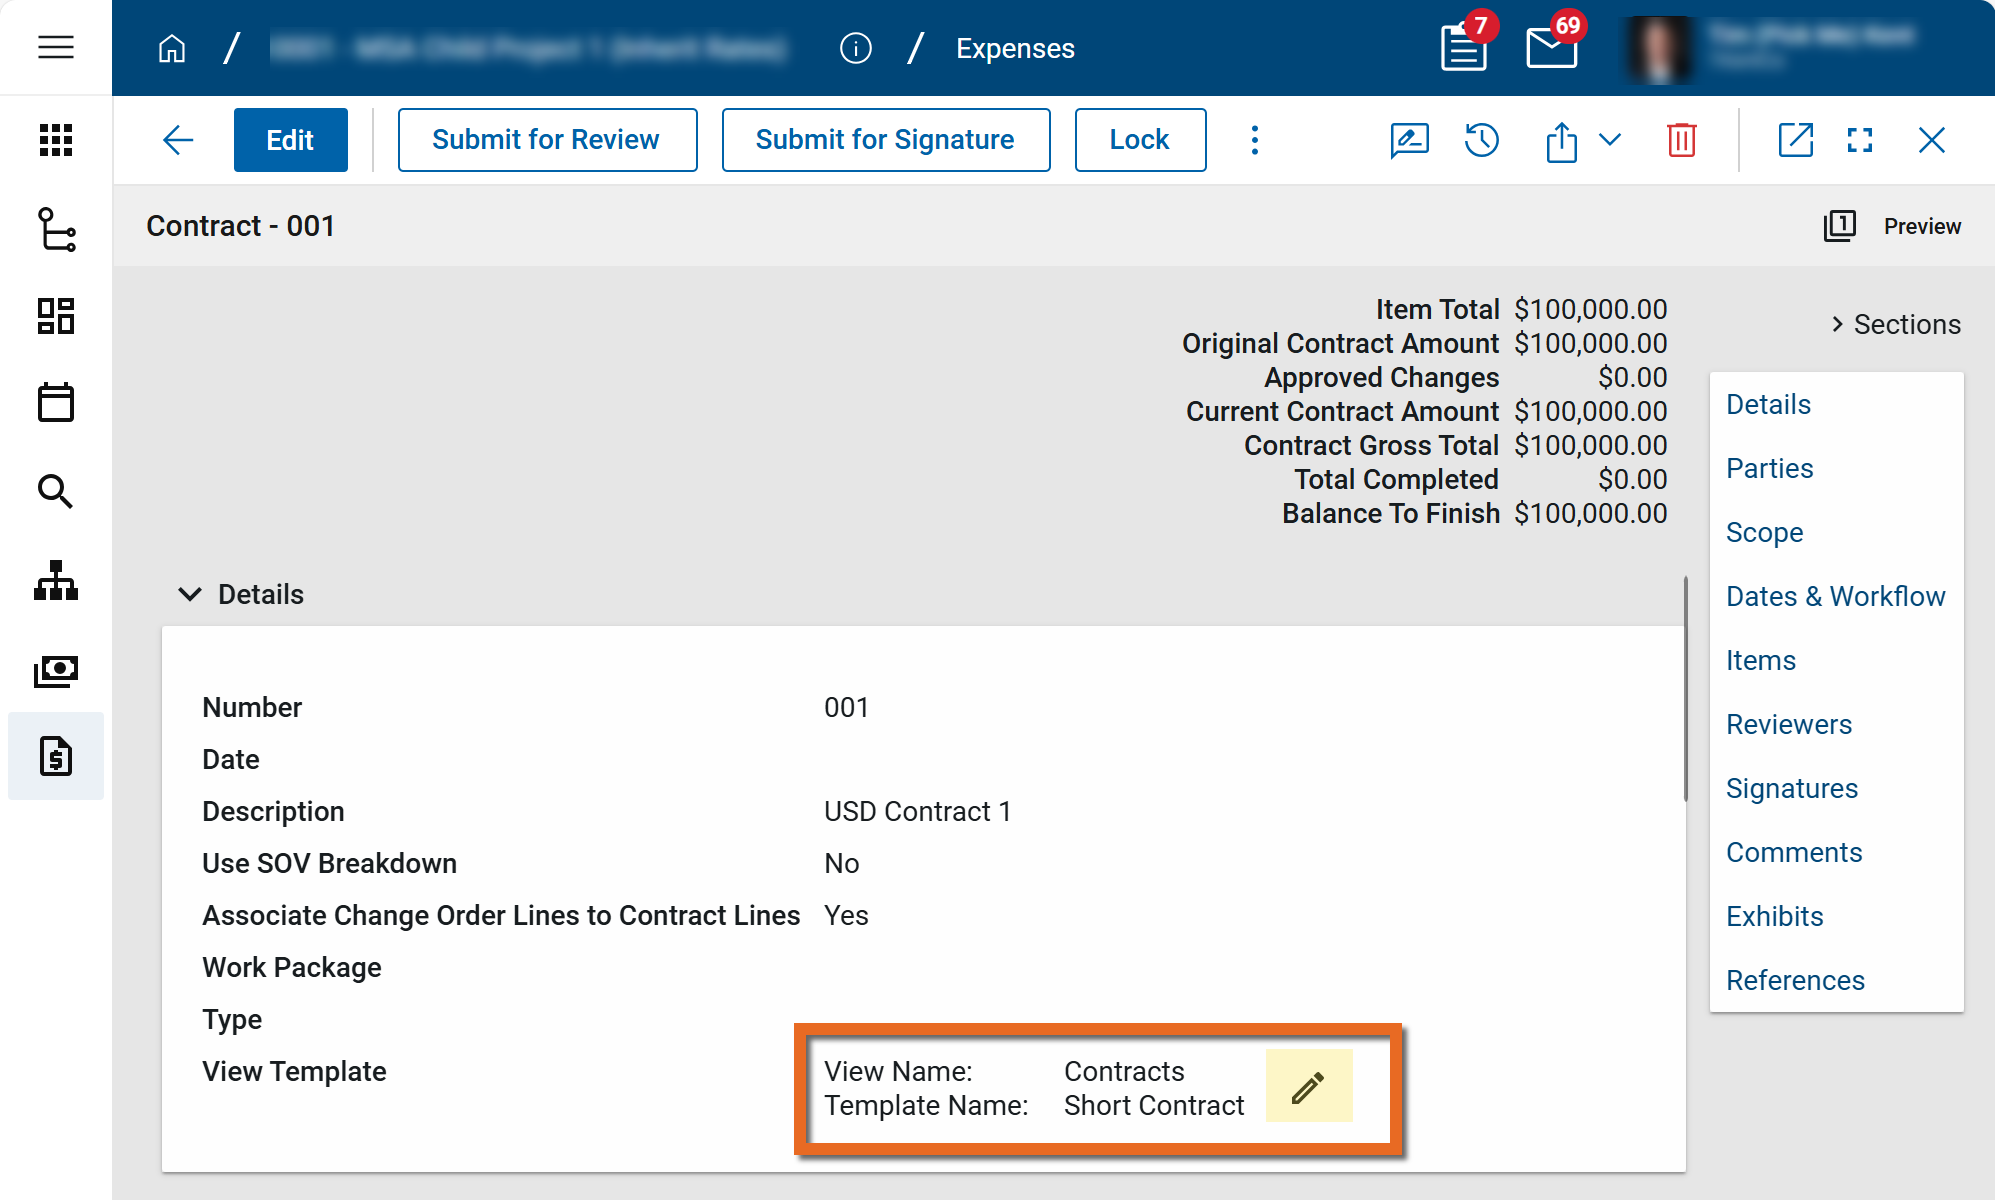Open the tasks clipboard with 7 badge
The height and width of the screenshot is (1200, 1995).
1463,47
